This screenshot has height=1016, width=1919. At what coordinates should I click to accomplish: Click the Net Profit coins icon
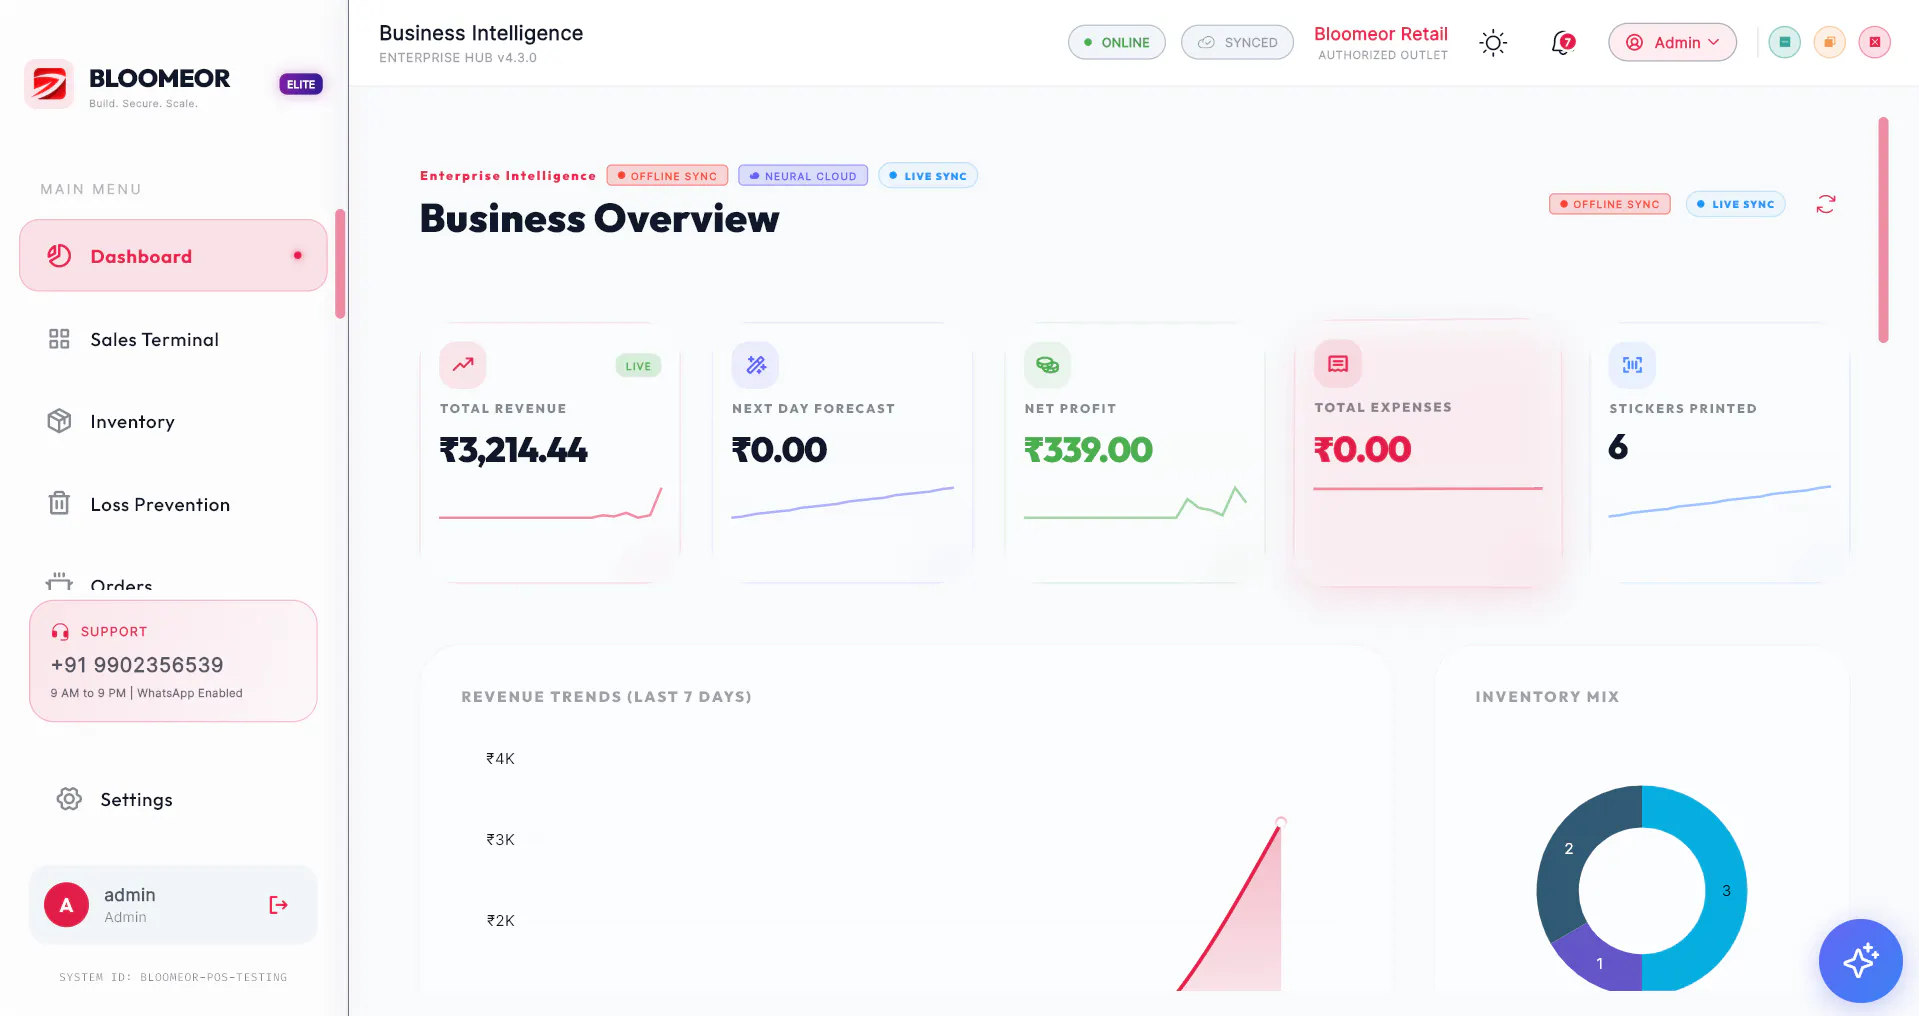click(1048, 365)
